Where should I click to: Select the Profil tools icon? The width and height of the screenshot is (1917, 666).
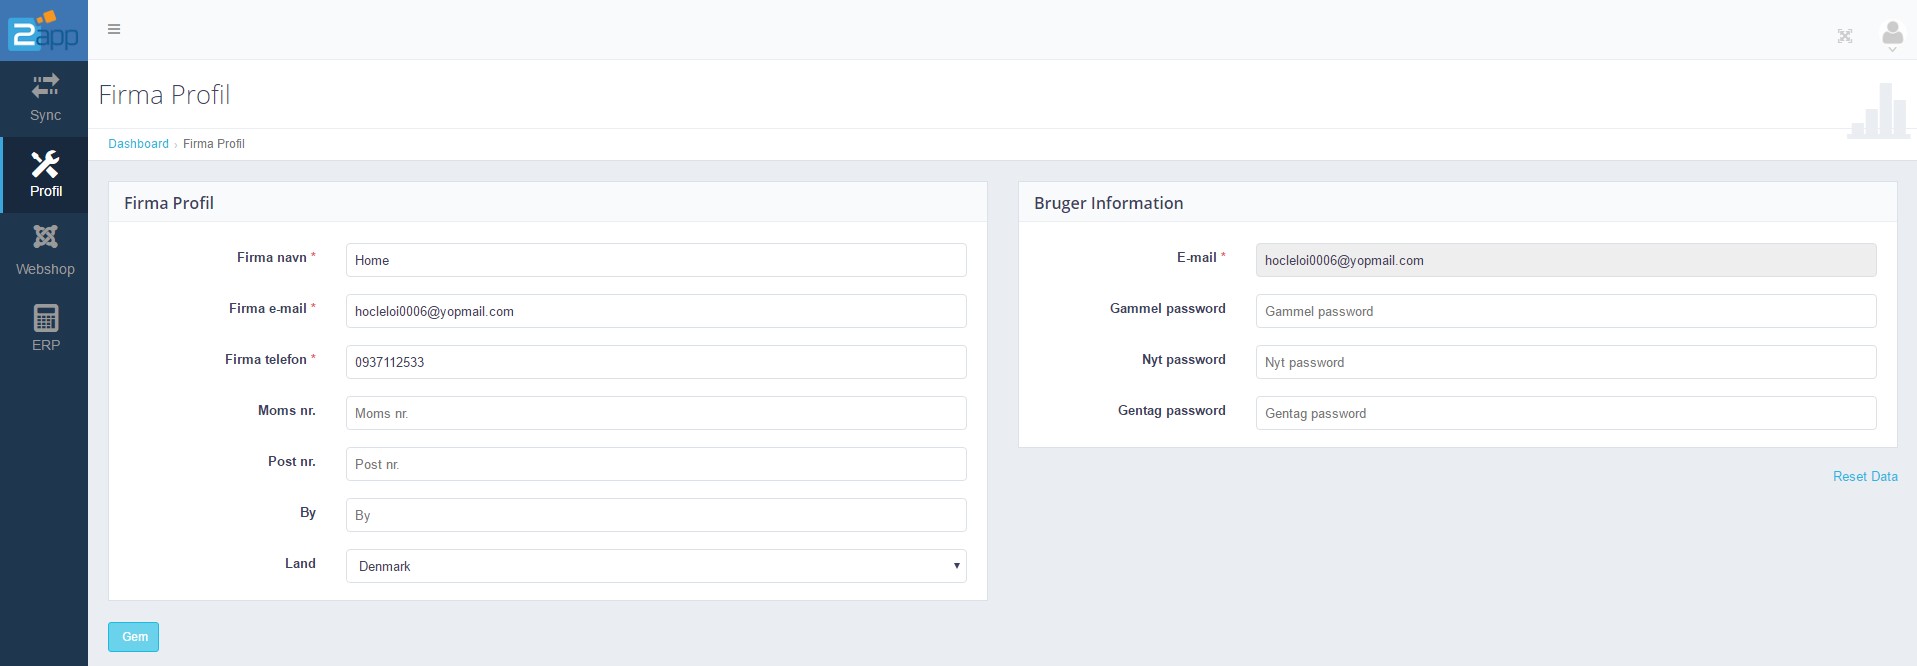click(x=45, y=164)
